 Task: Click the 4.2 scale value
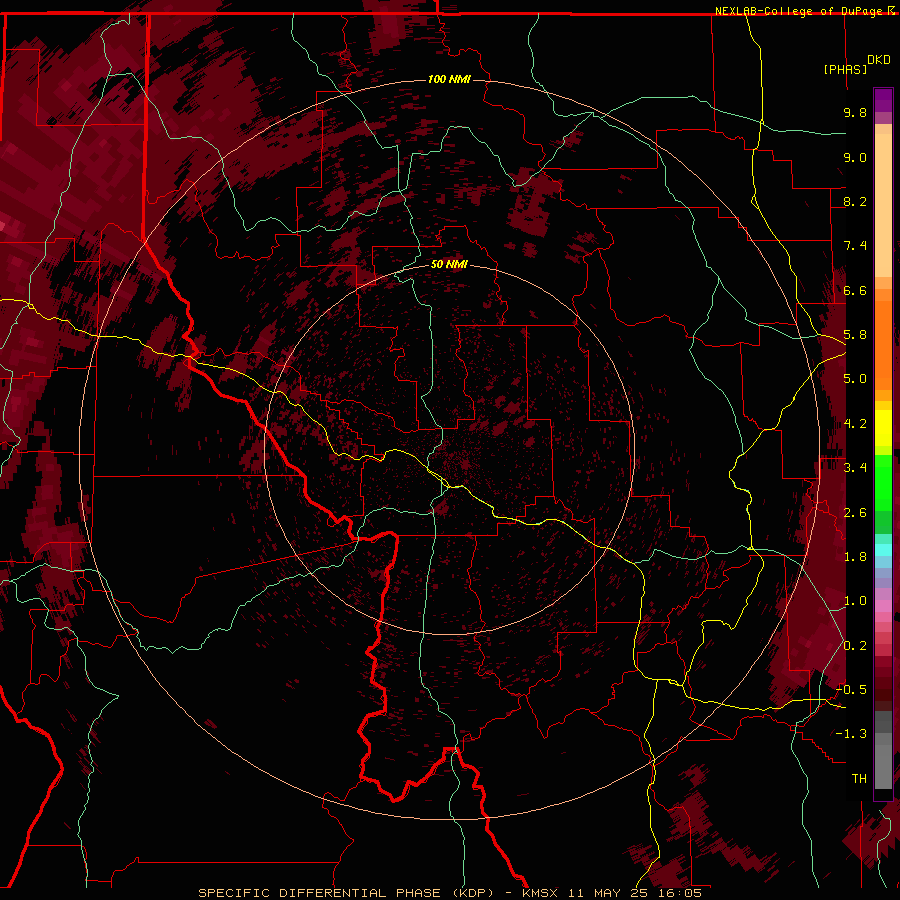855,424
